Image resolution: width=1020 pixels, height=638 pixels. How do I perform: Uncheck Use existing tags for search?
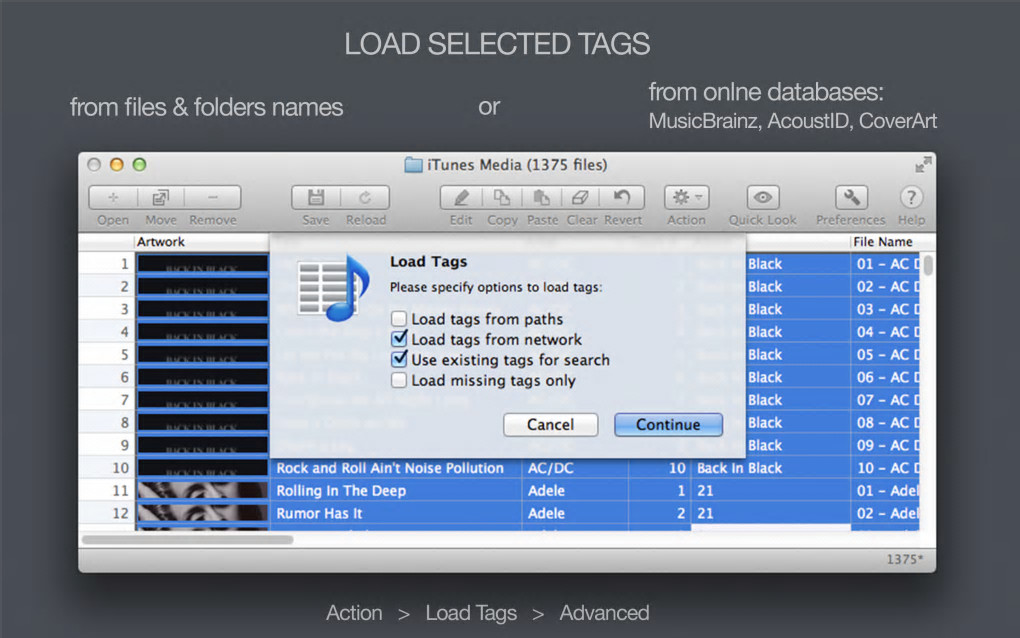(x=399, y=360)
